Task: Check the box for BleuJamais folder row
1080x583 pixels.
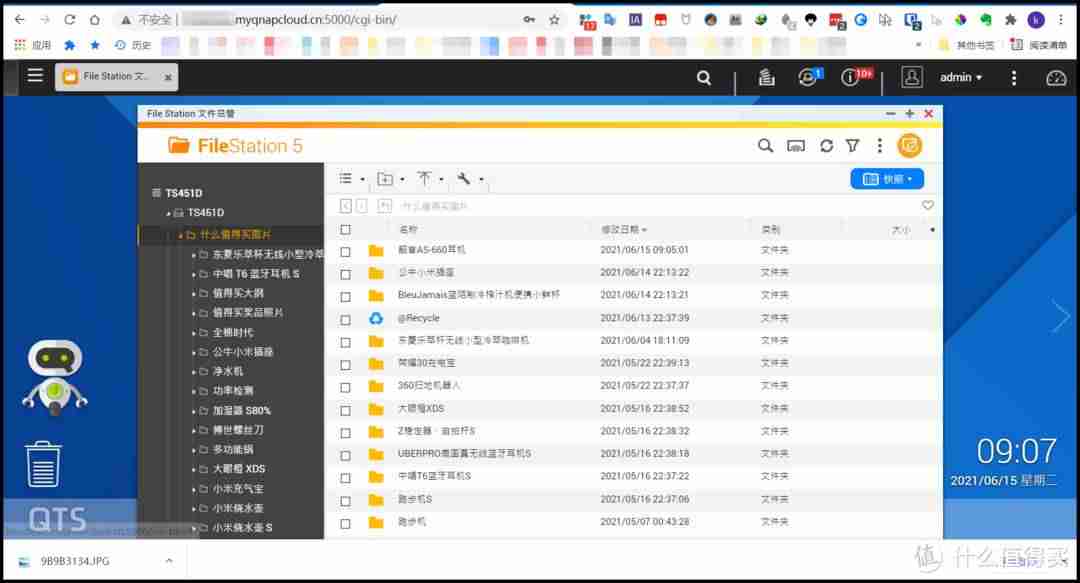Action: tap(345, 297)
